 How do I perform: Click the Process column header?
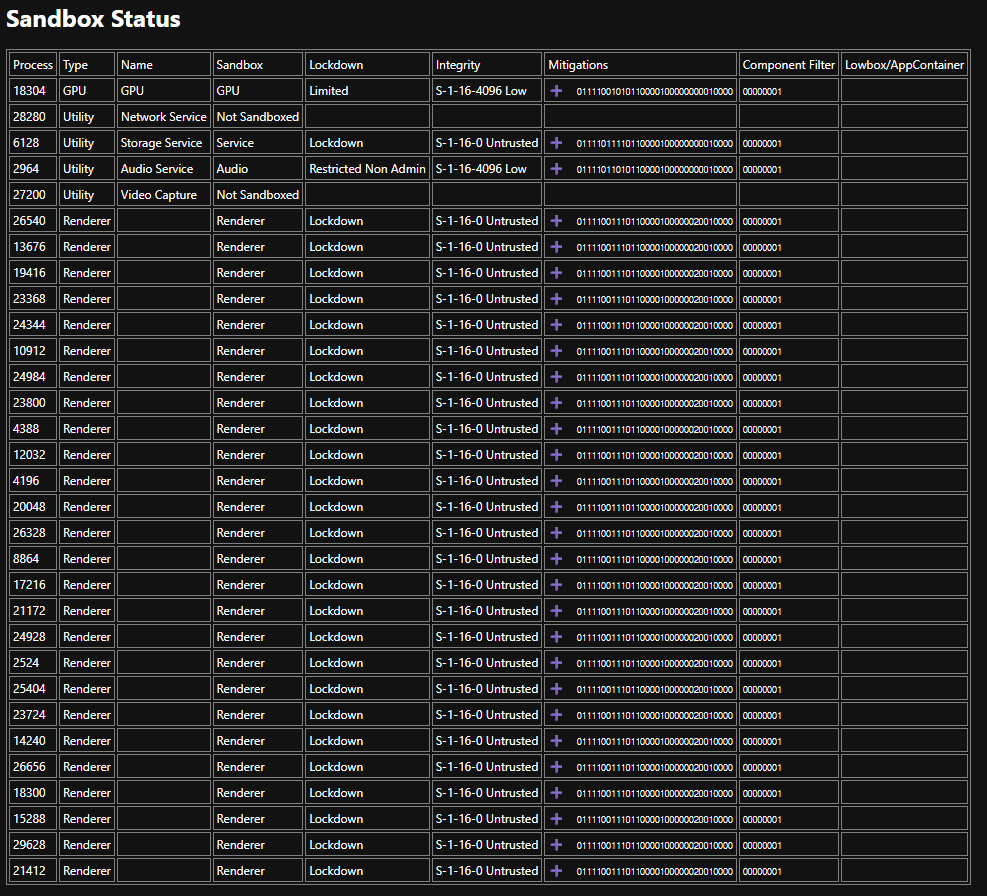point(33,65)
